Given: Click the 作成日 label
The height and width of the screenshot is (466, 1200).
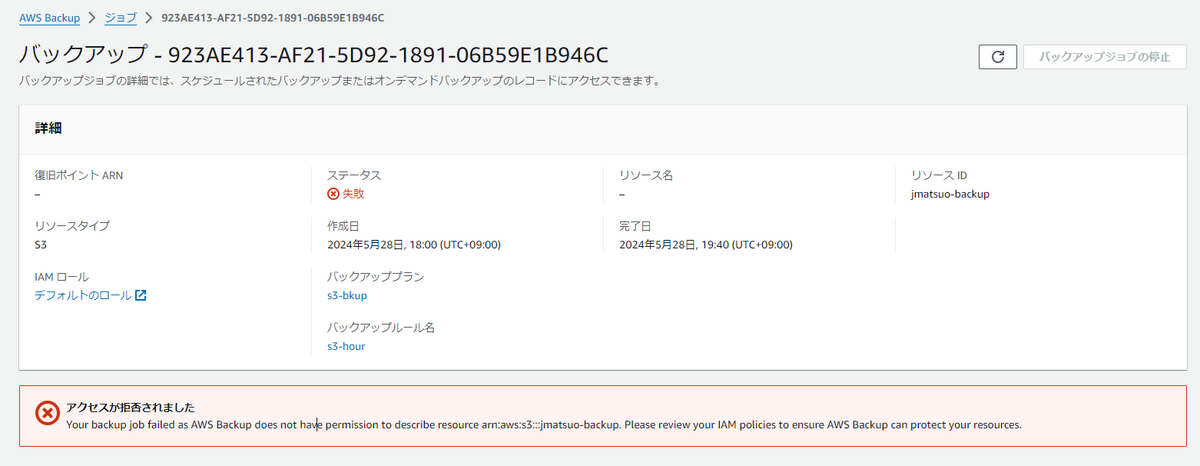Looking at the screenshot, I should tap(343, 225).
